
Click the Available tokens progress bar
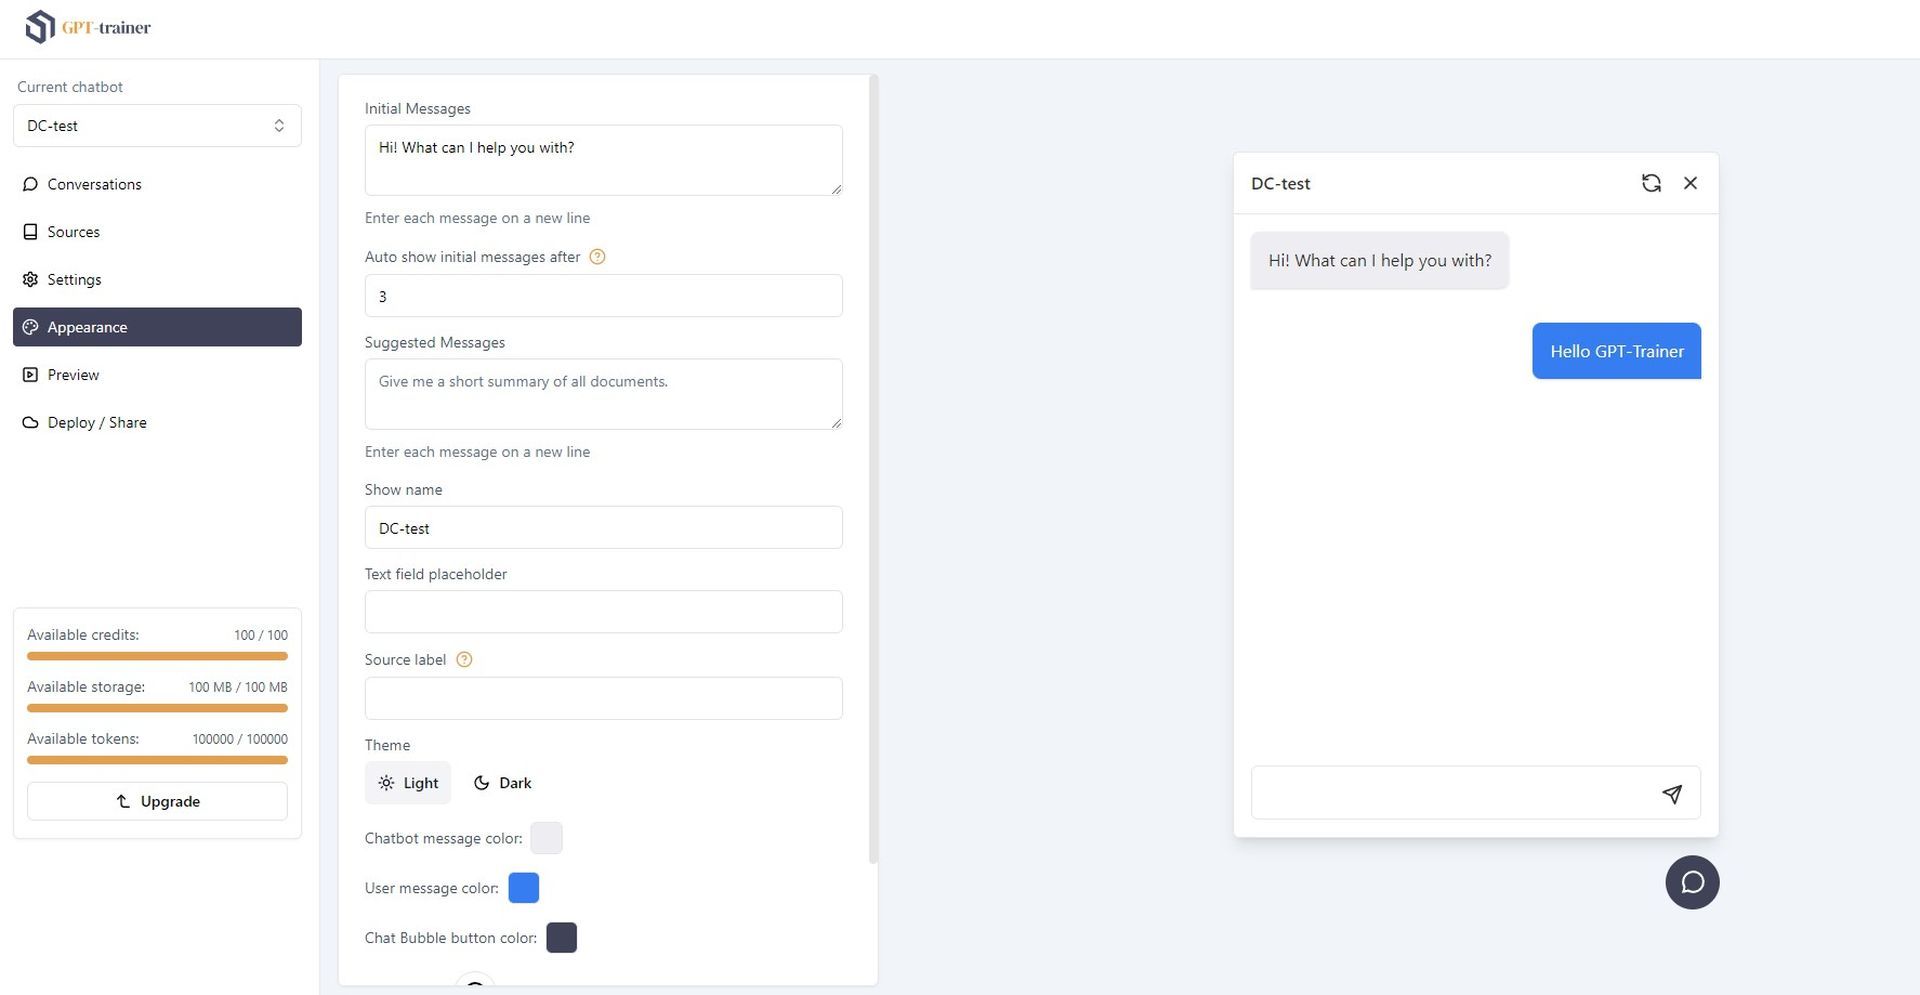click(157, 760)
